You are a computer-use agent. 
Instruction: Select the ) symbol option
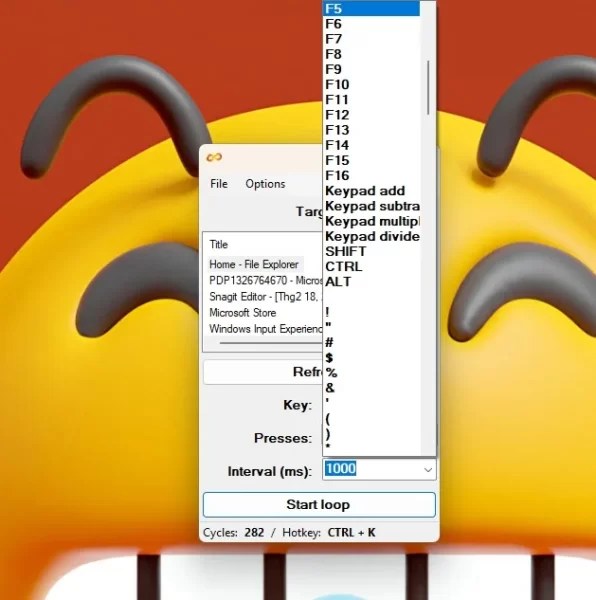371,433
